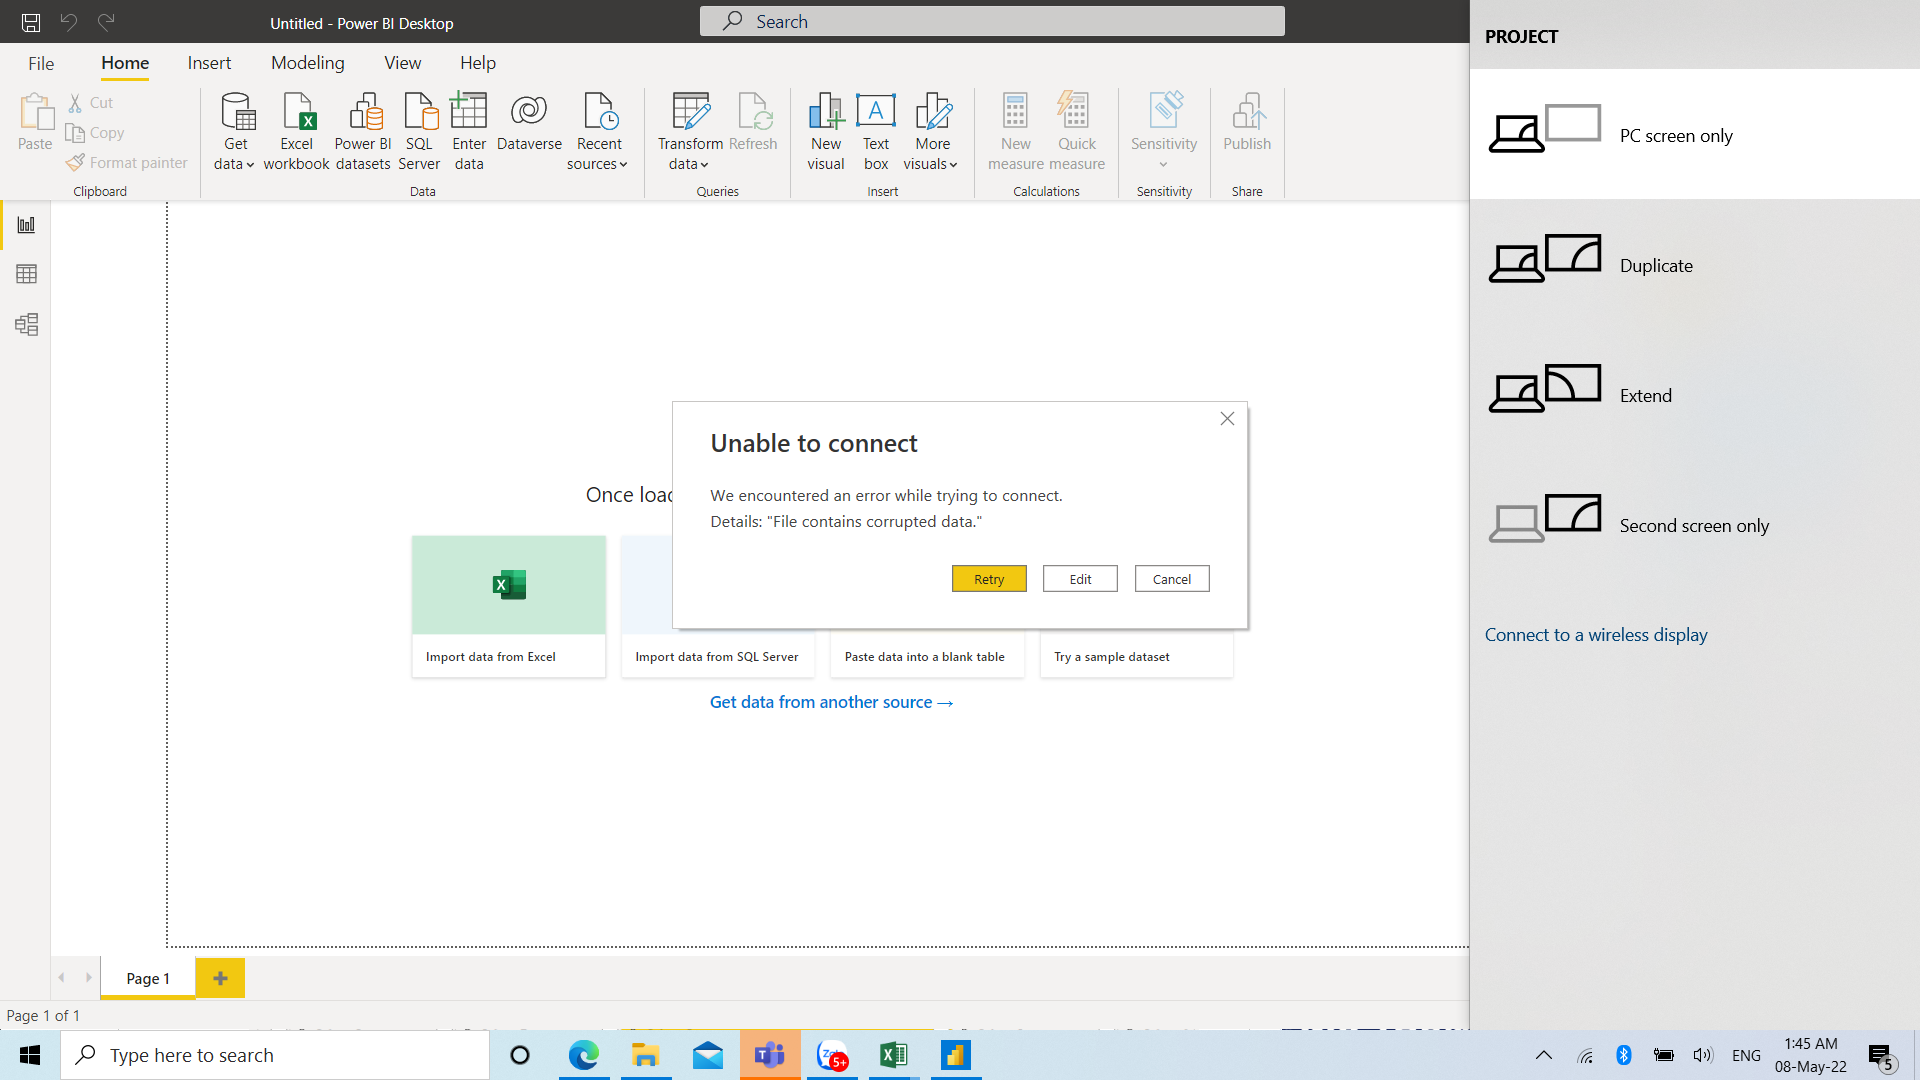Add a new page with plus button
This screenshot has height=1080, width=1920.
(220, 978)
